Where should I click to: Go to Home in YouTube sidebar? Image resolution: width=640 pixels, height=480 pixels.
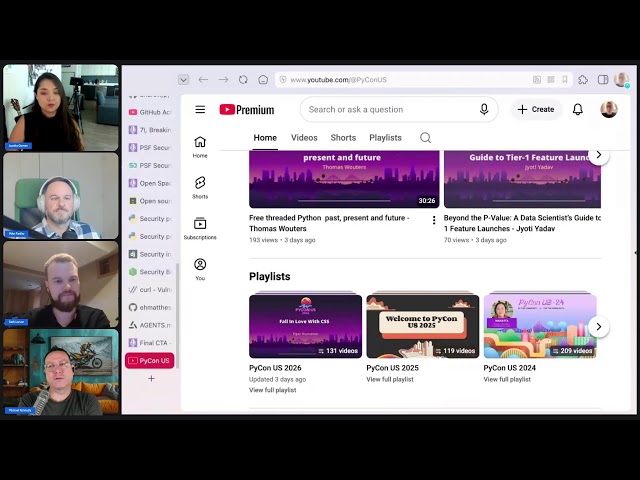pos(200,147)
